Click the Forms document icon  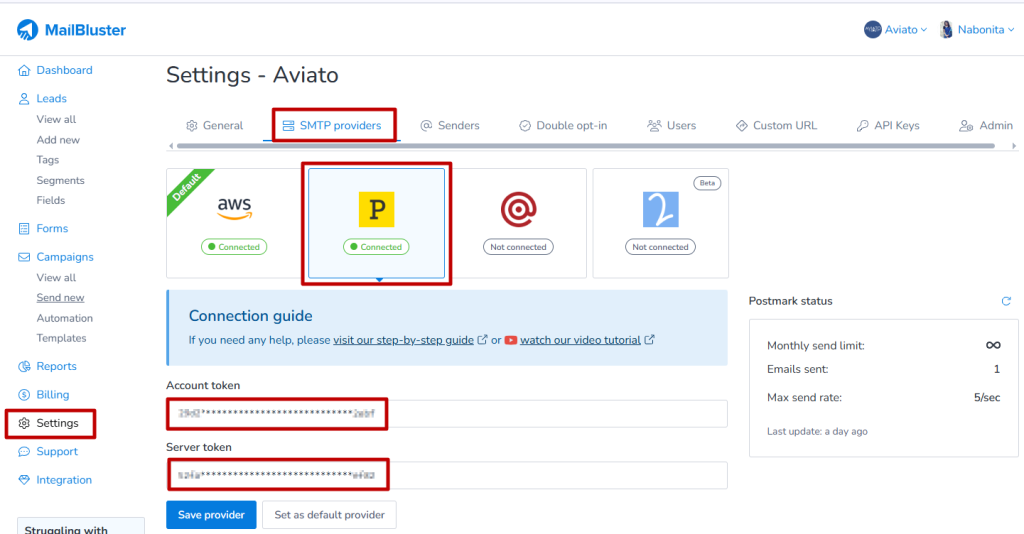[24, 228]
